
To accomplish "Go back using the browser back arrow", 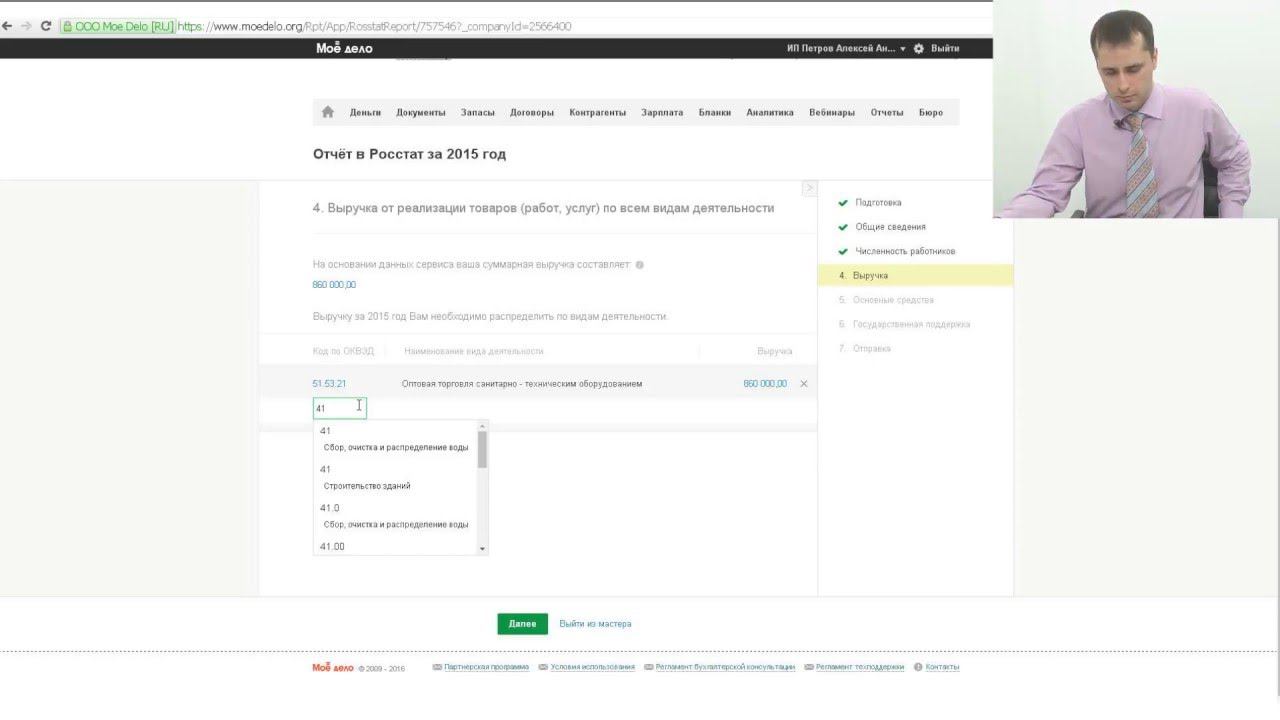I will coord(7,26).
